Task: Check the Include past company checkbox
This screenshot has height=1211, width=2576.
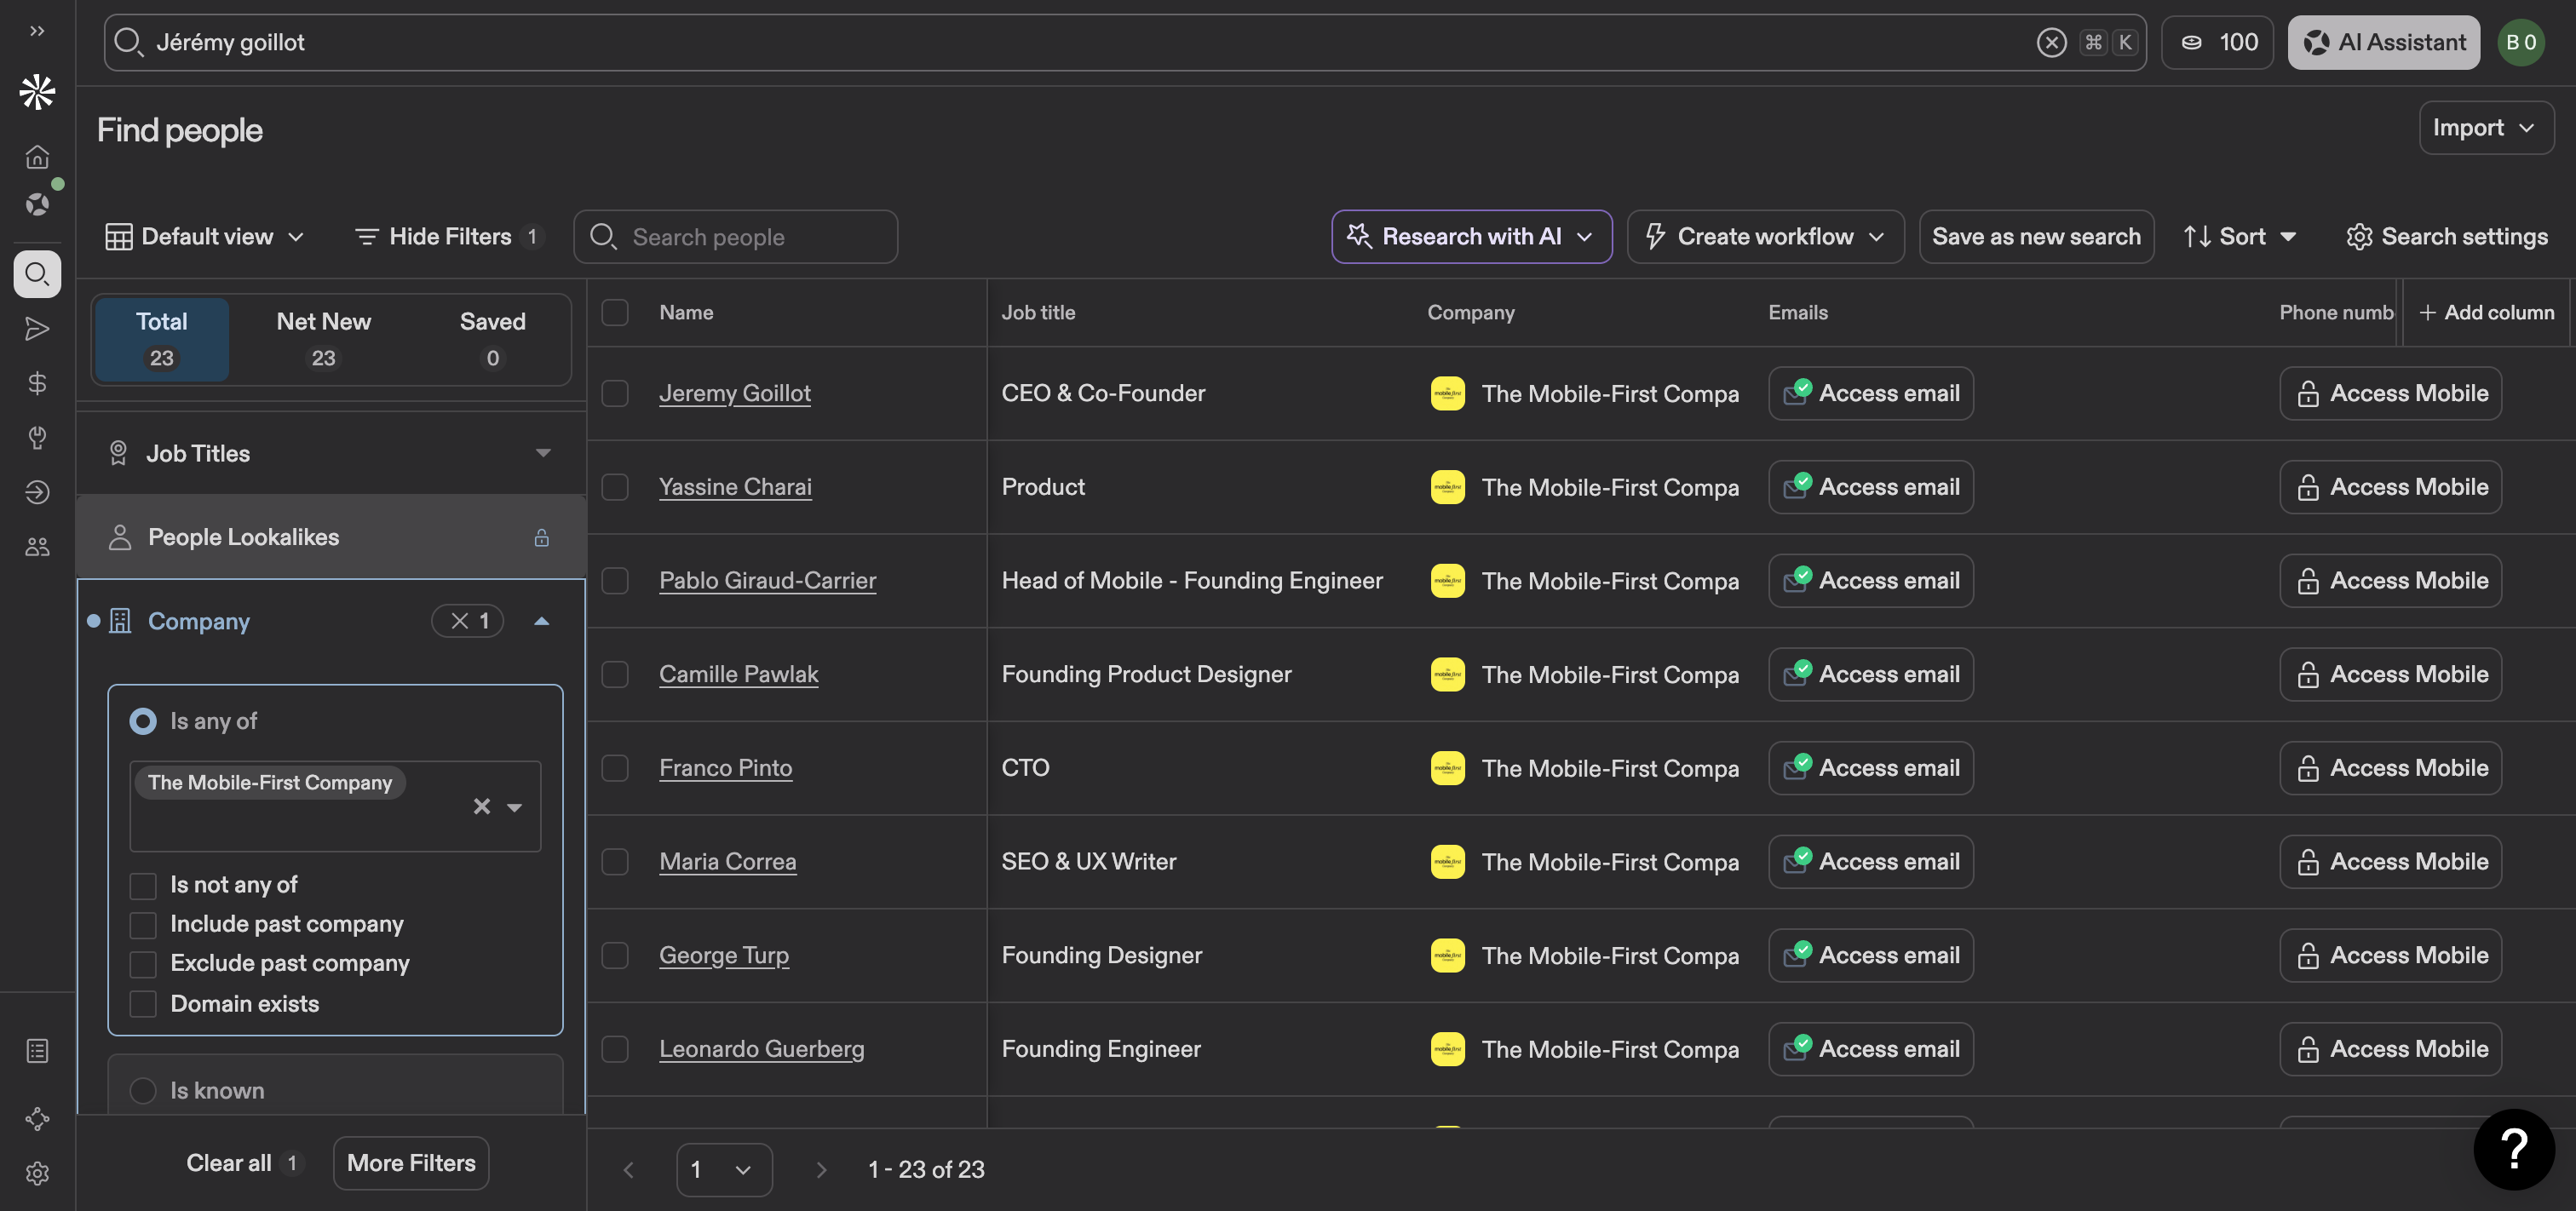Action: (x=143, y=925)
